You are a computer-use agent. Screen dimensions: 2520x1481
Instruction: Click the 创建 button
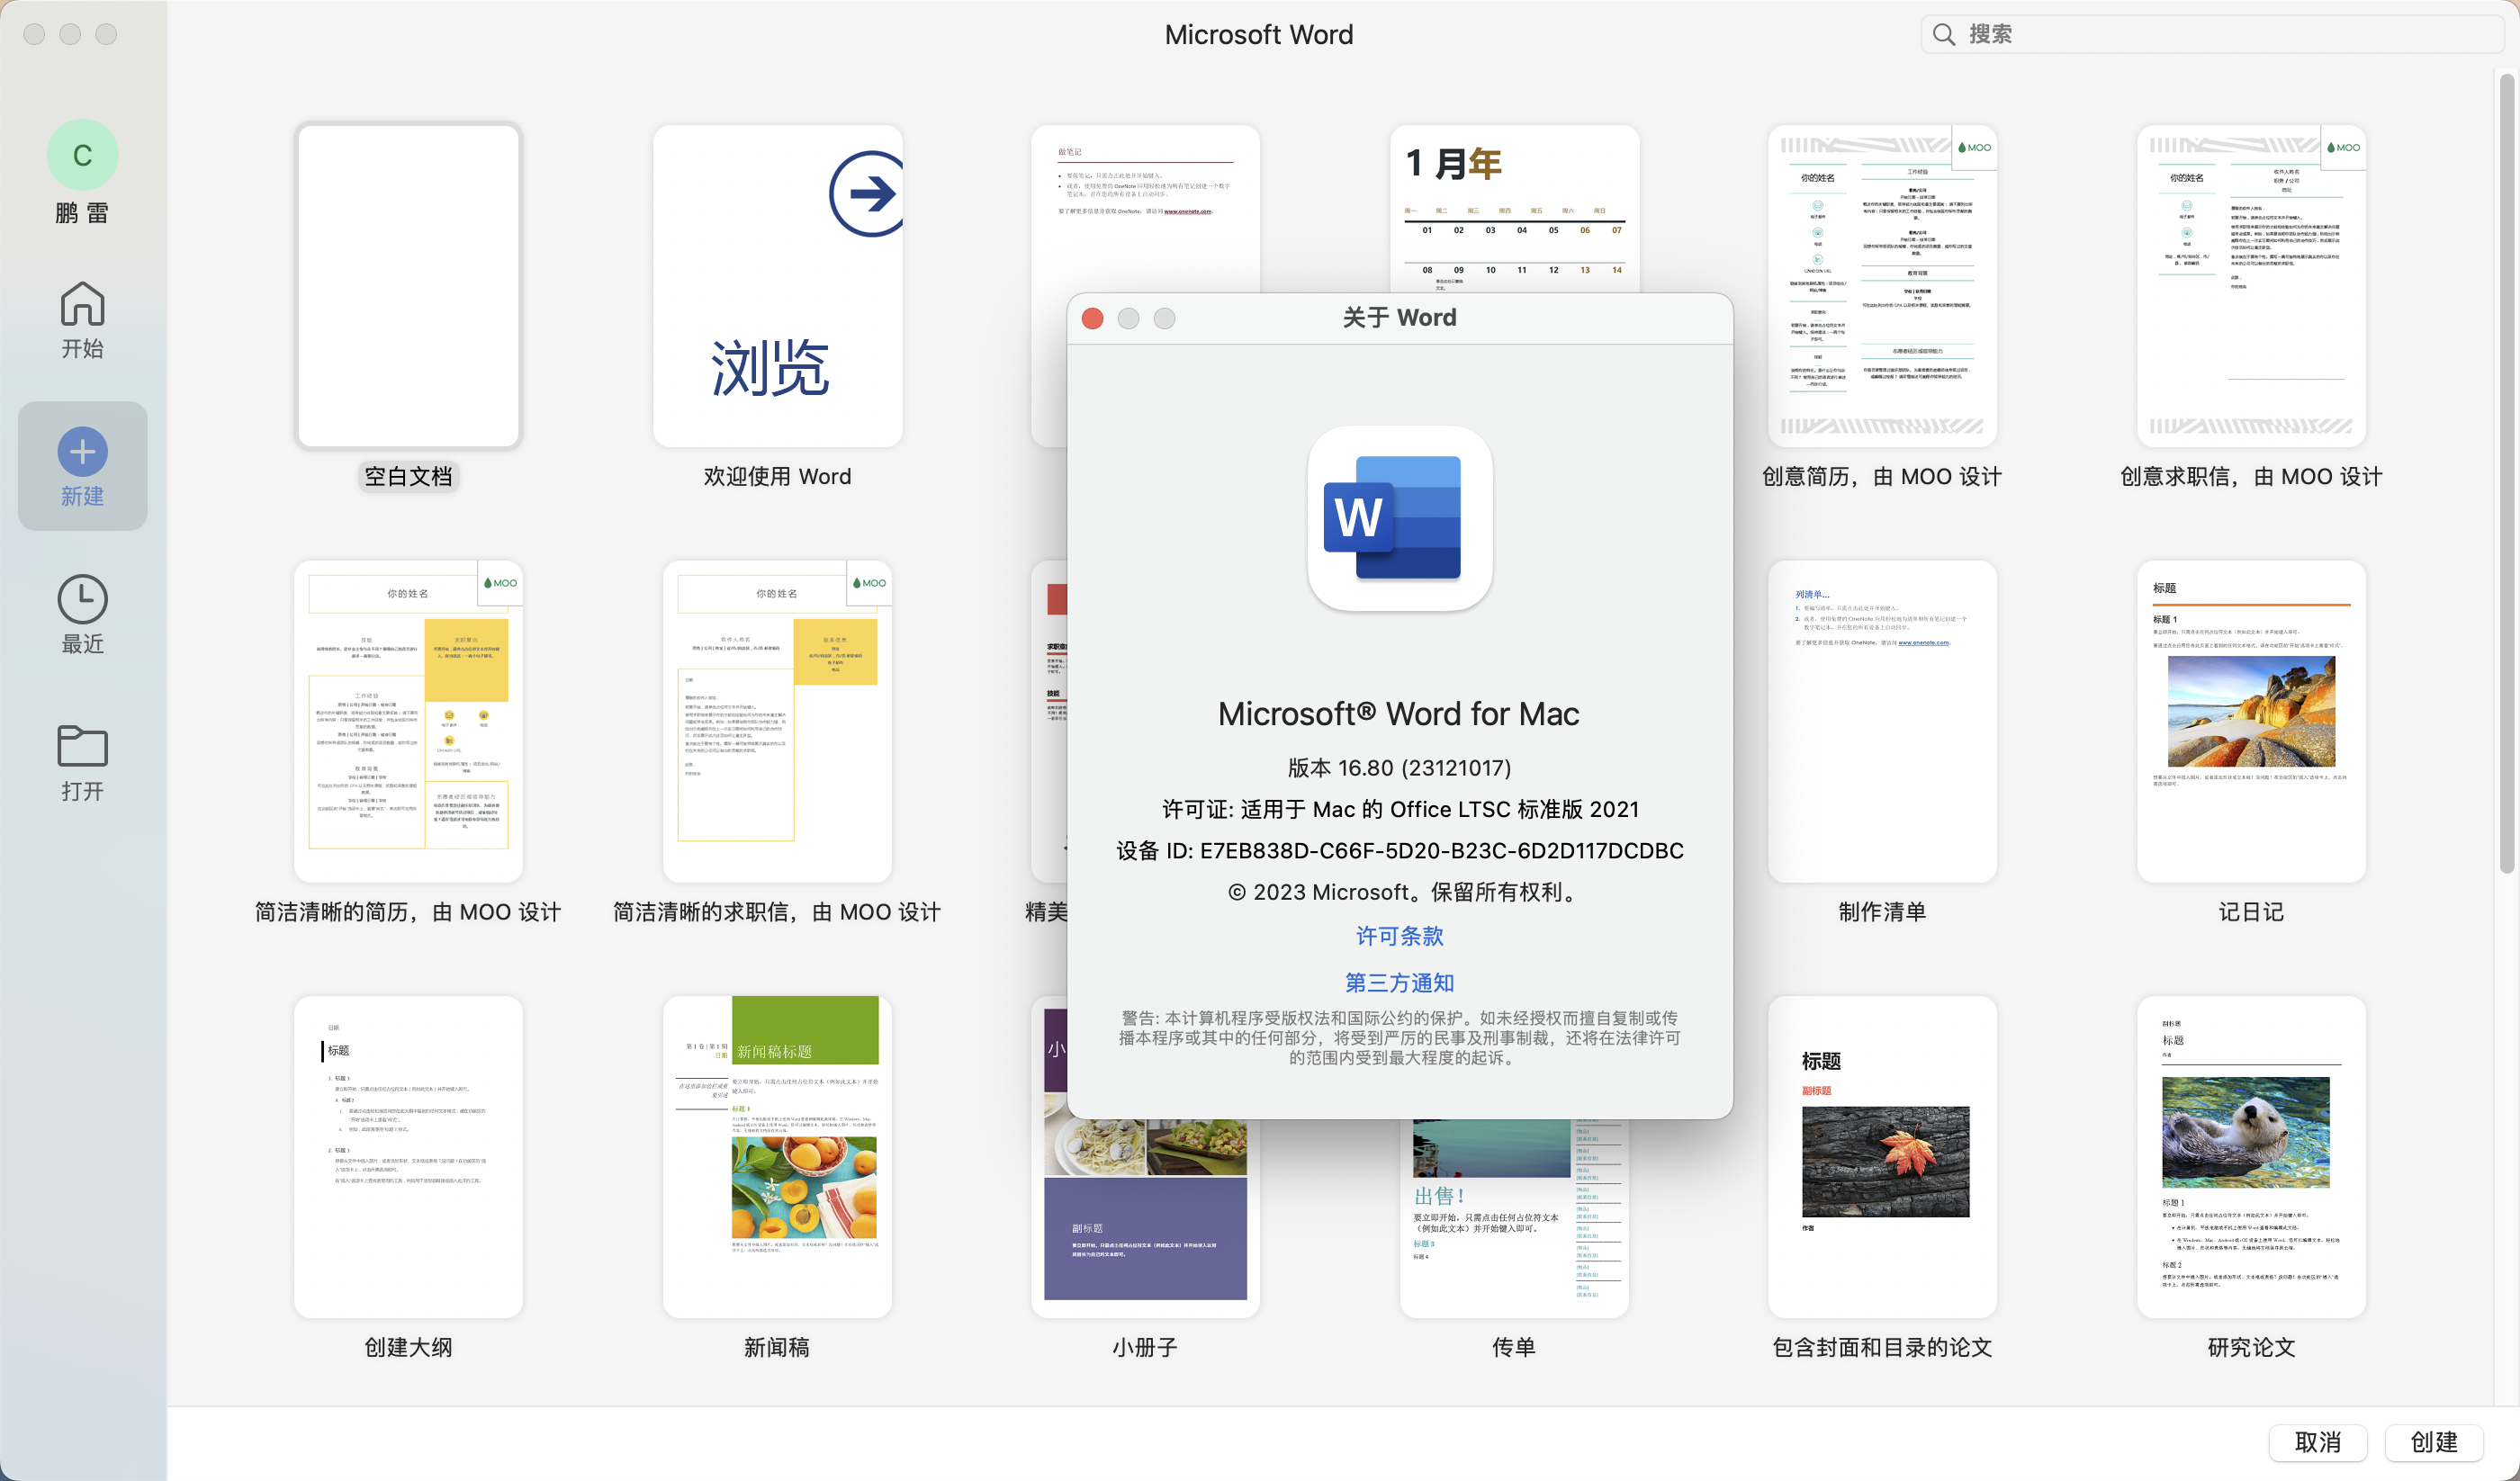[x=2433, y=1442]
